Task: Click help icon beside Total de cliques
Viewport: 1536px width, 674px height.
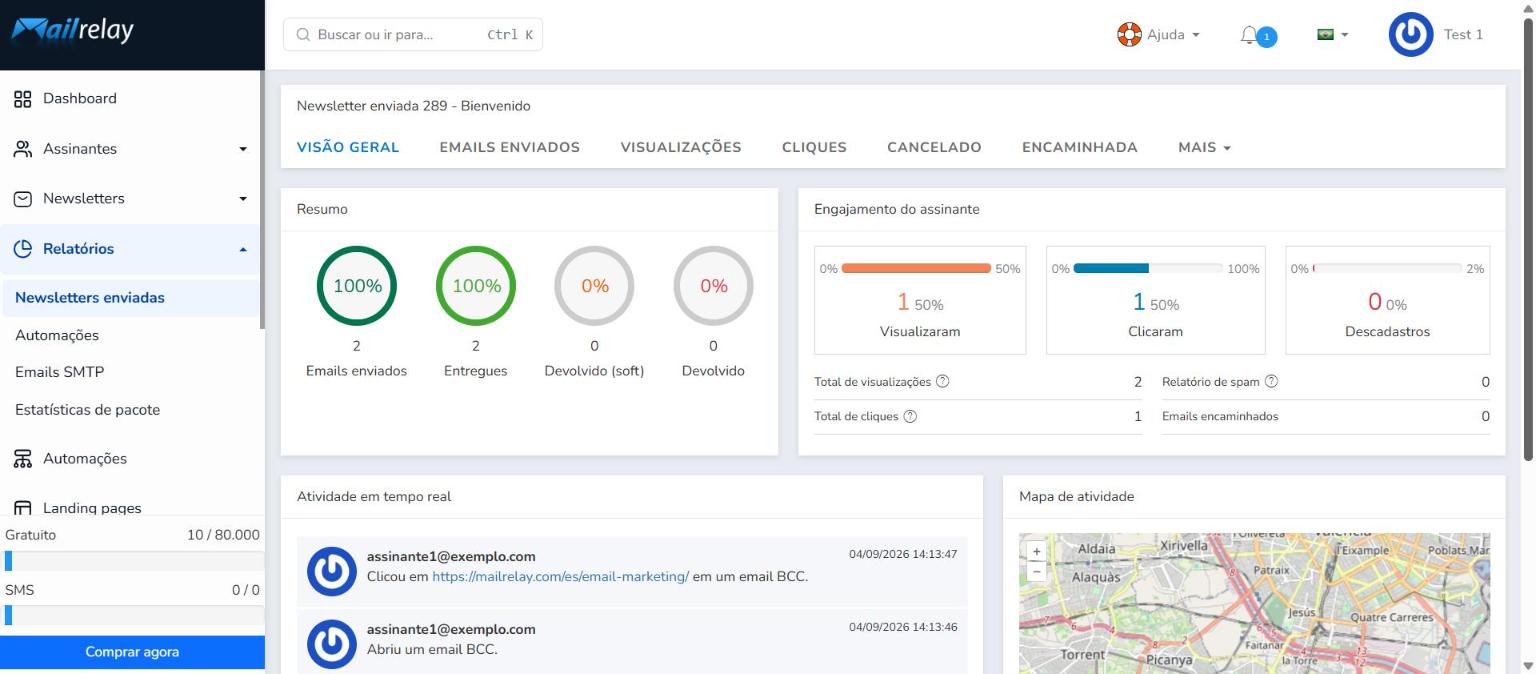Action: coord(910,417)
